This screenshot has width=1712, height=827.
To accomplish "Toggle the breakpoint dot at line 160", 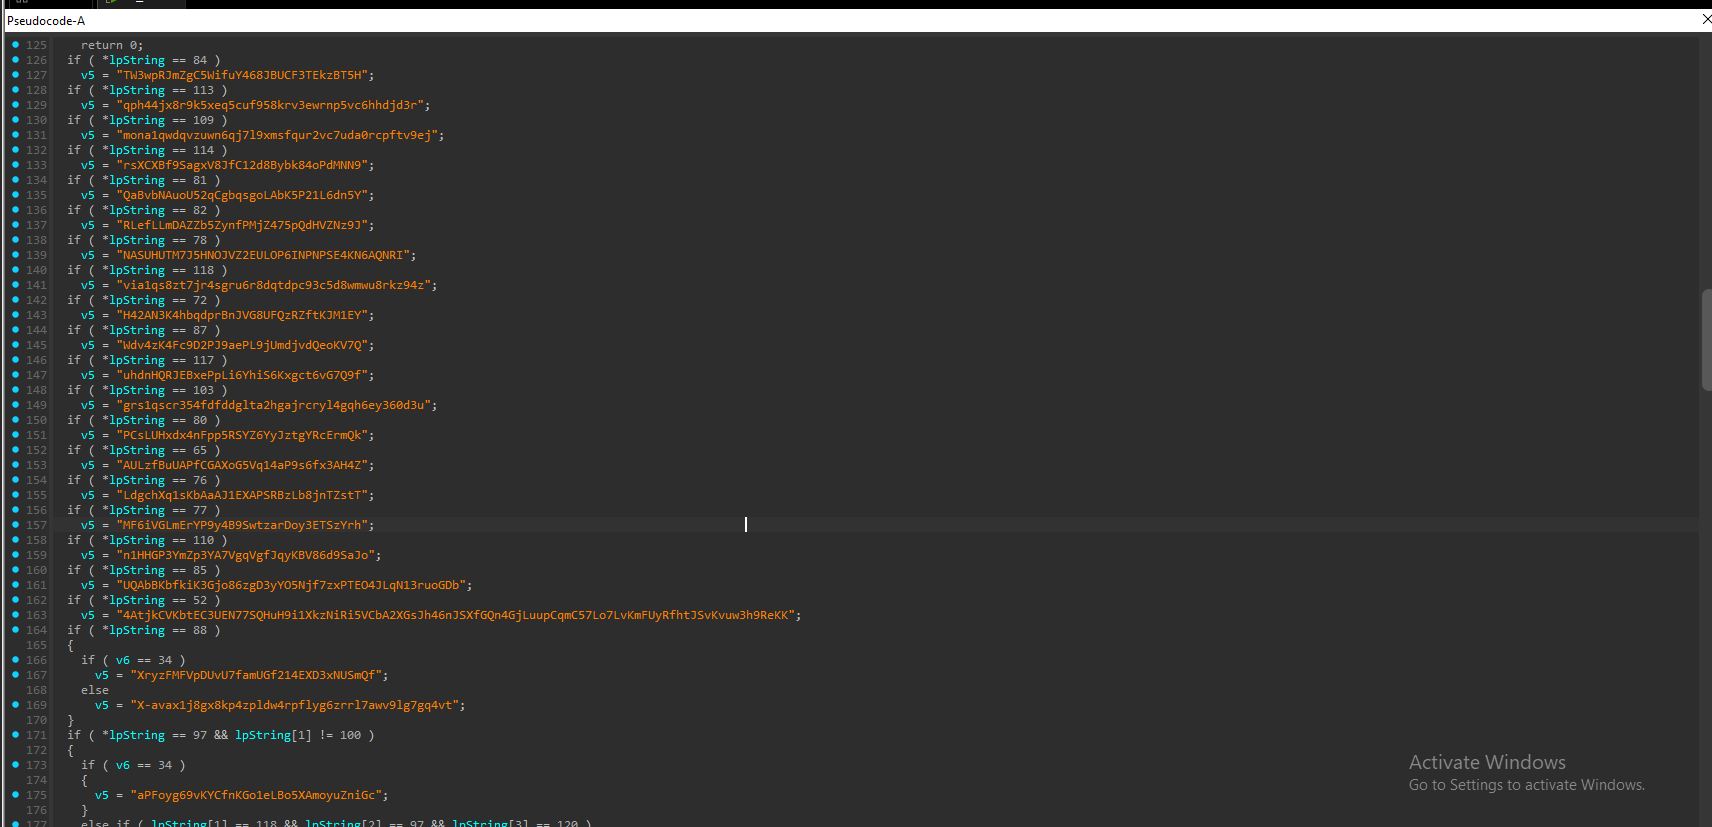I will (15, 570).
